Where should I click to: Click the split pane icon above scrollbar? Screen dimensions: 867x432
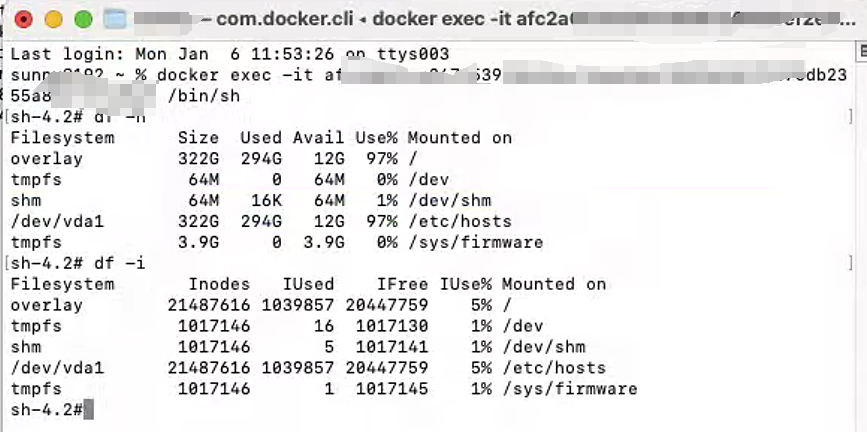[863, 51]
